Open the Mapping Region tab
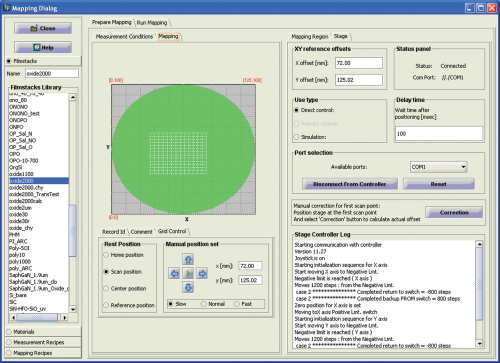Image resolution: width=500 pixels, height=363 pixels. coord(310,36)
